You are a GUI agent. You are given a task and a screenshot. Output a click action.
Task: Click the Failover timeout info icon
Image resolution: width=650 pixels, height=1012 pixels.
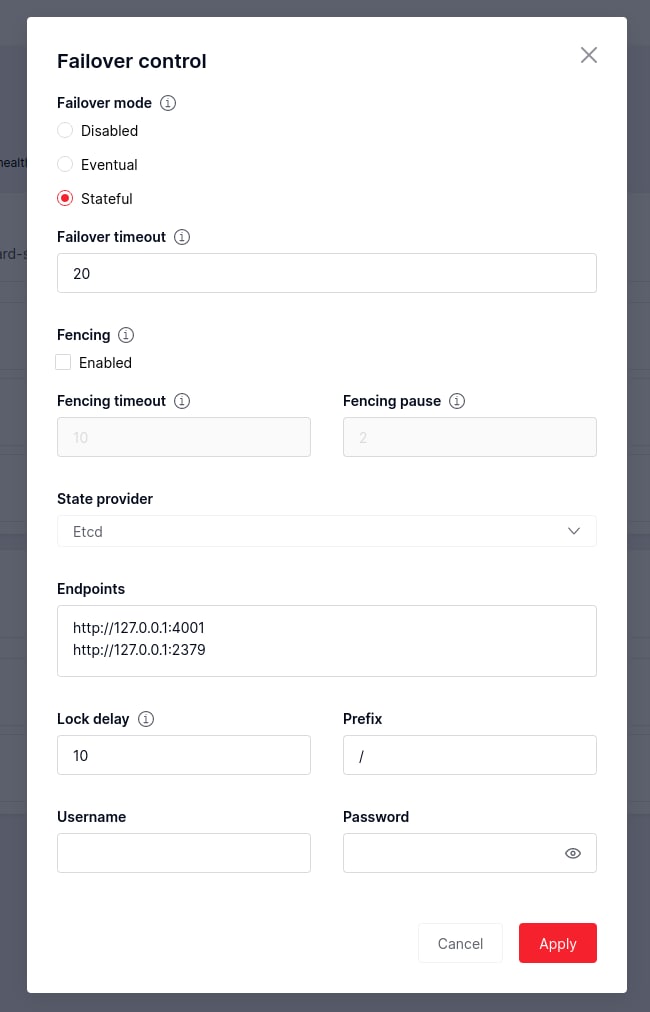[x=182, y=237]
